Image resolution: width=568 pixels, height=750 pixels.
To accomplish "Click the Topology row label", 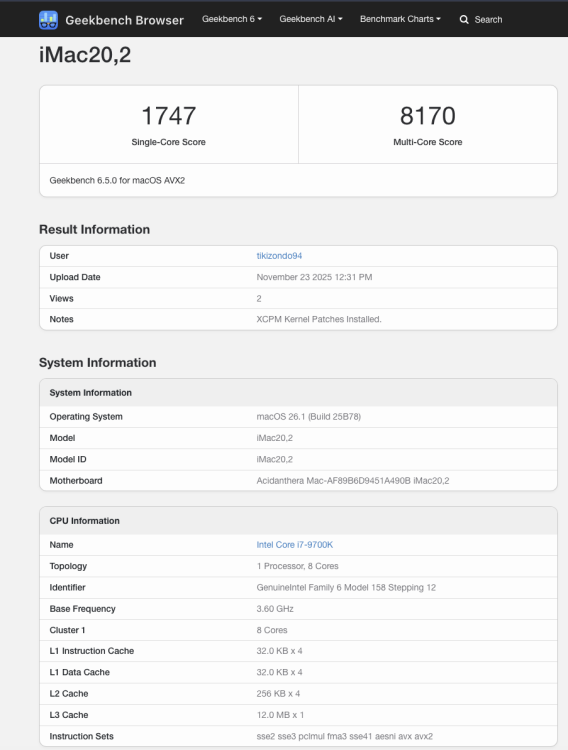I will click(x=68, y=566).
